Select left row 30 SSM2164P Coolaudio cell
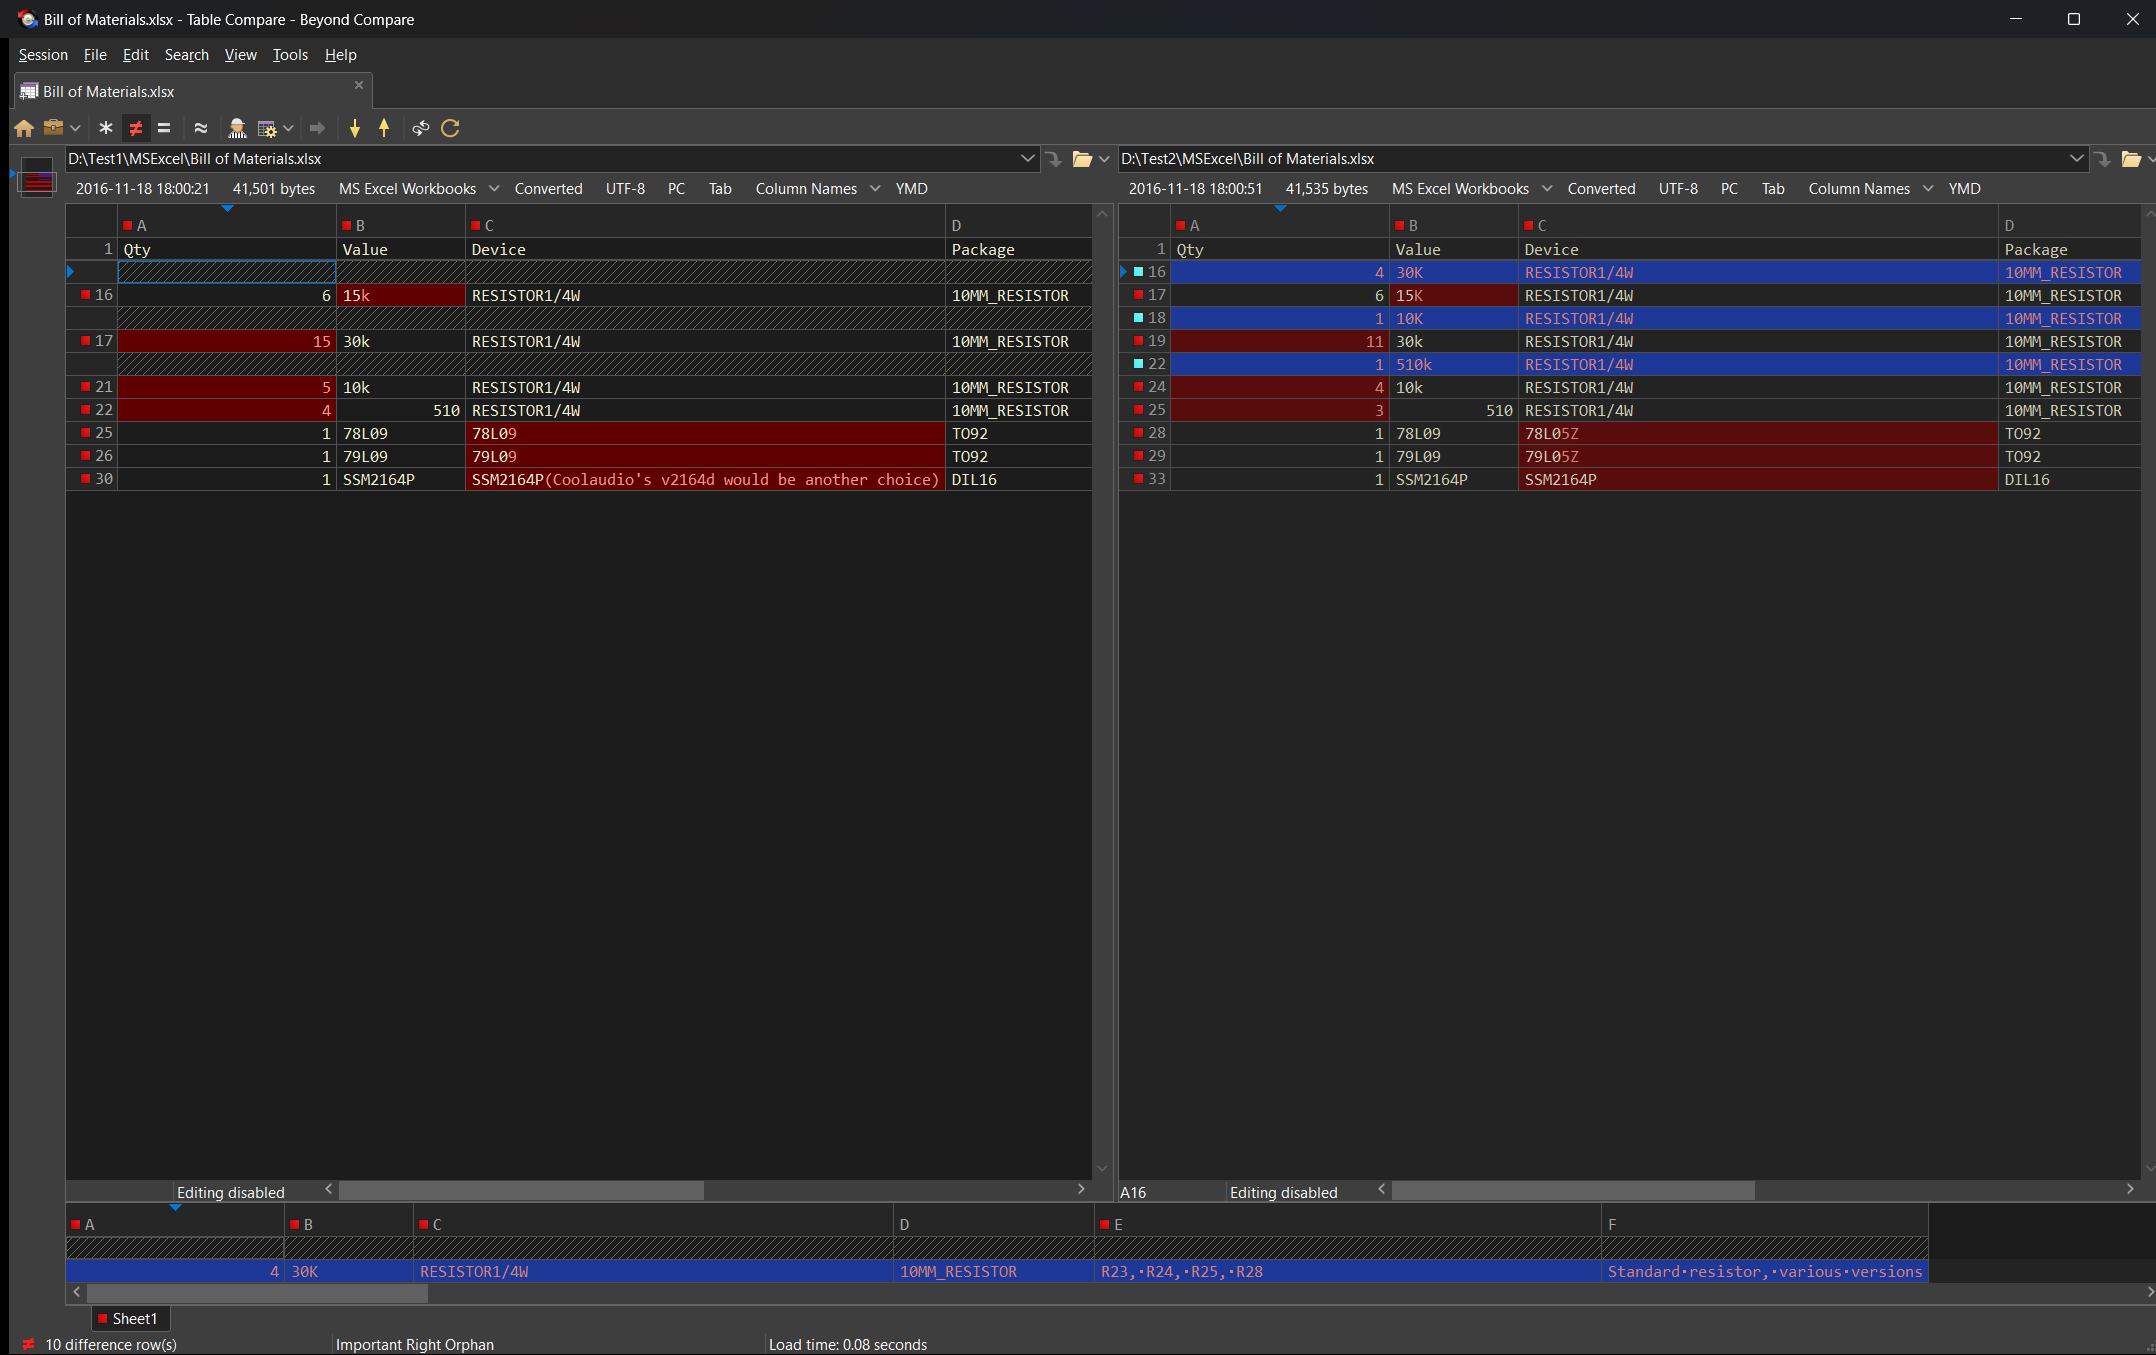The width and height of the screenshot is (2156, 1355). (705, 480)
